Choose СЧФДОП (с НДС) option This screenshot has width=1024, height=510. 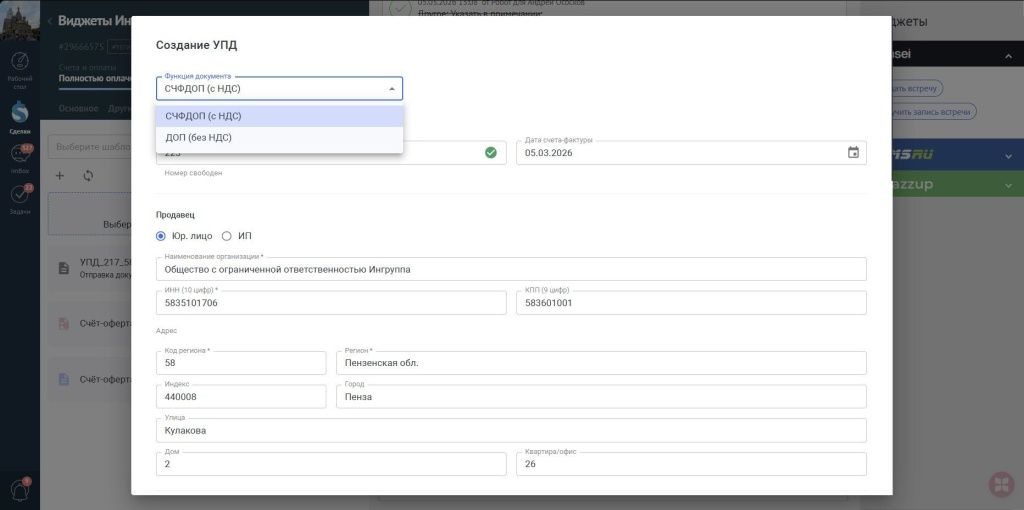(x=280, y=116)
